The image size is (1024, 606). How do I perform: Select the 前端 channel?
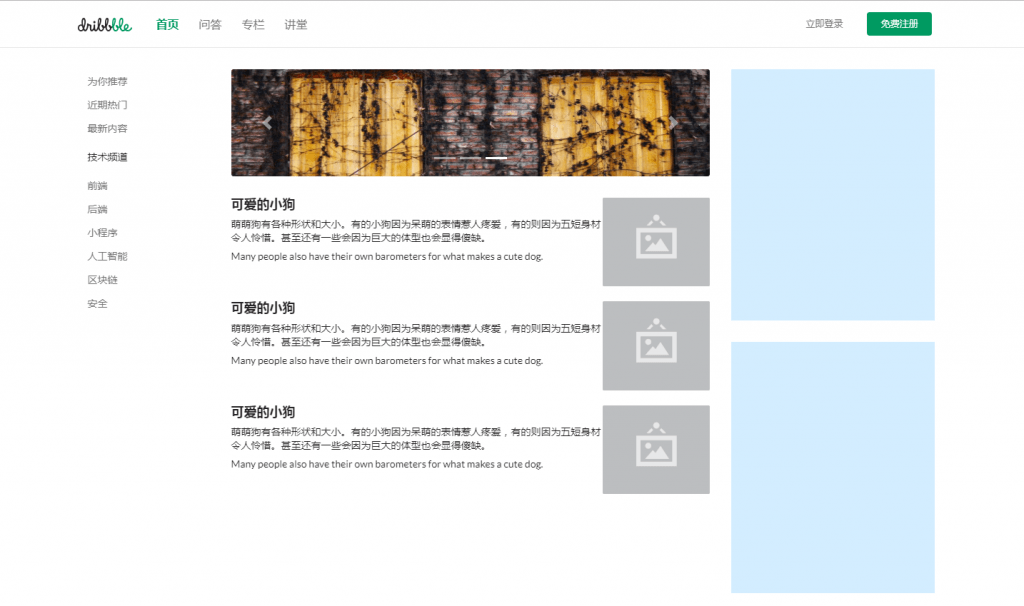96,185
